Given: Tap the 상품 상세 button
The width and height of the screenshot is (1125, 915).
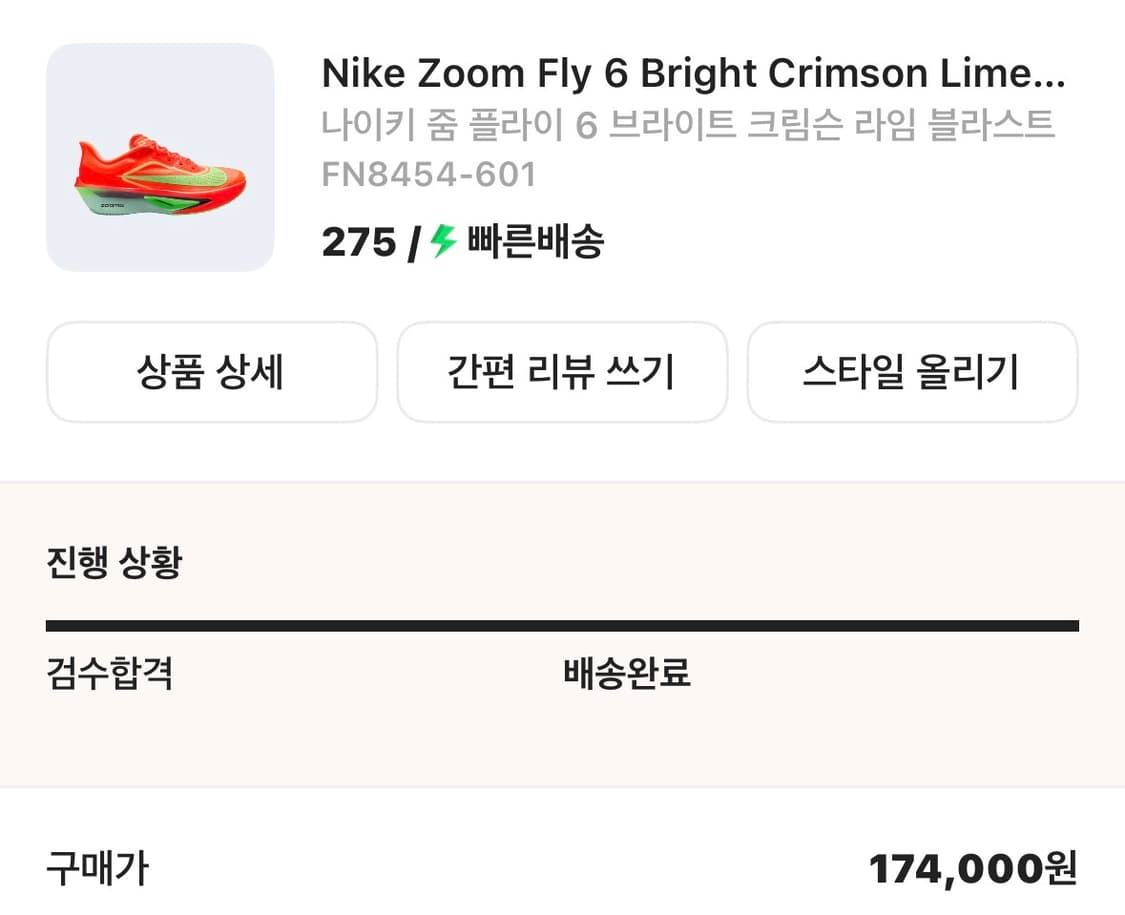Looking at the screenshot, I should [x=212, y=372].
